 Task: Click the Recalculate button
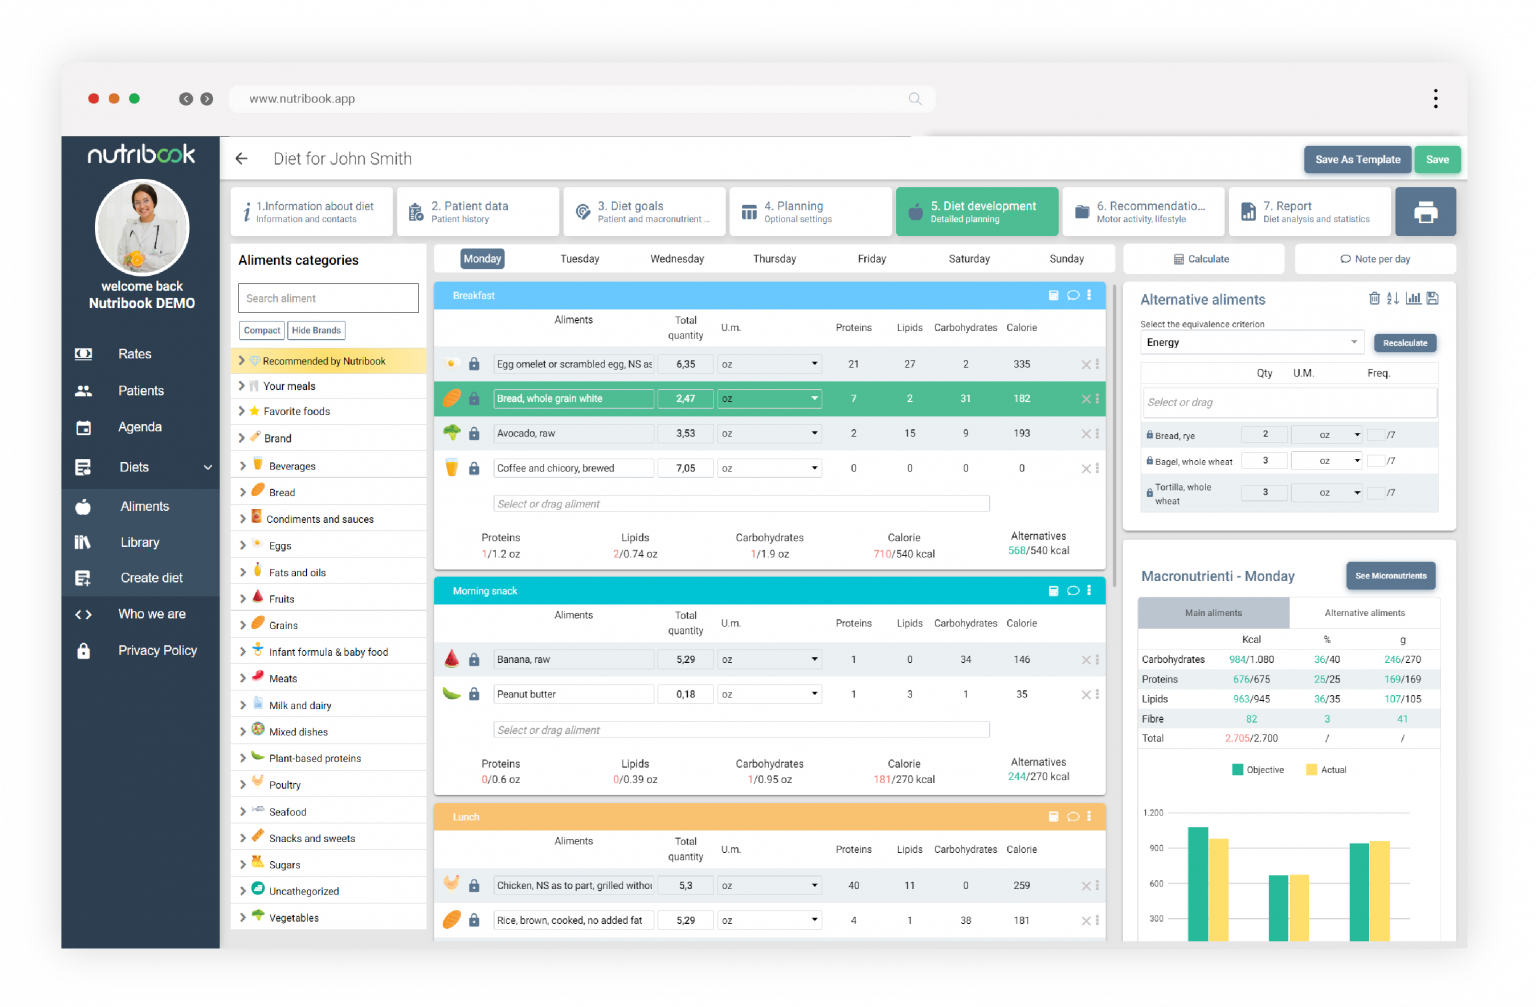point(1405,343)
